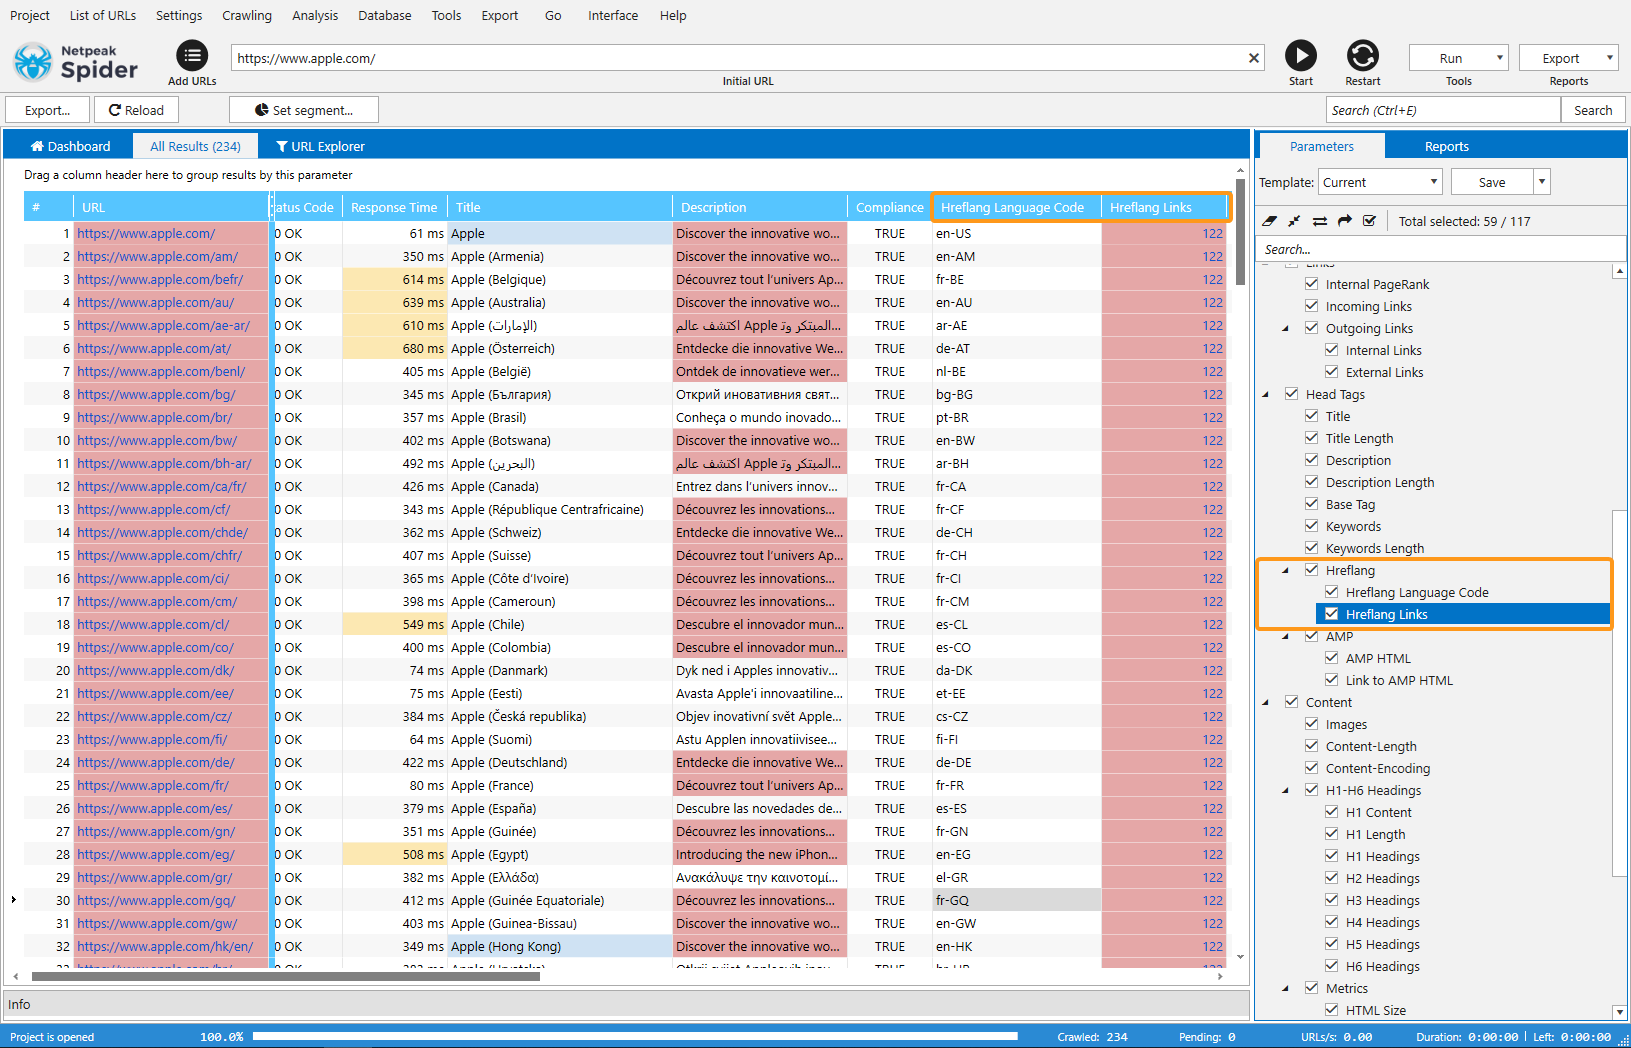This screenshot has width=1631, height=1048.
Task: Click the Restart crawl icon
Action: 1362,56
